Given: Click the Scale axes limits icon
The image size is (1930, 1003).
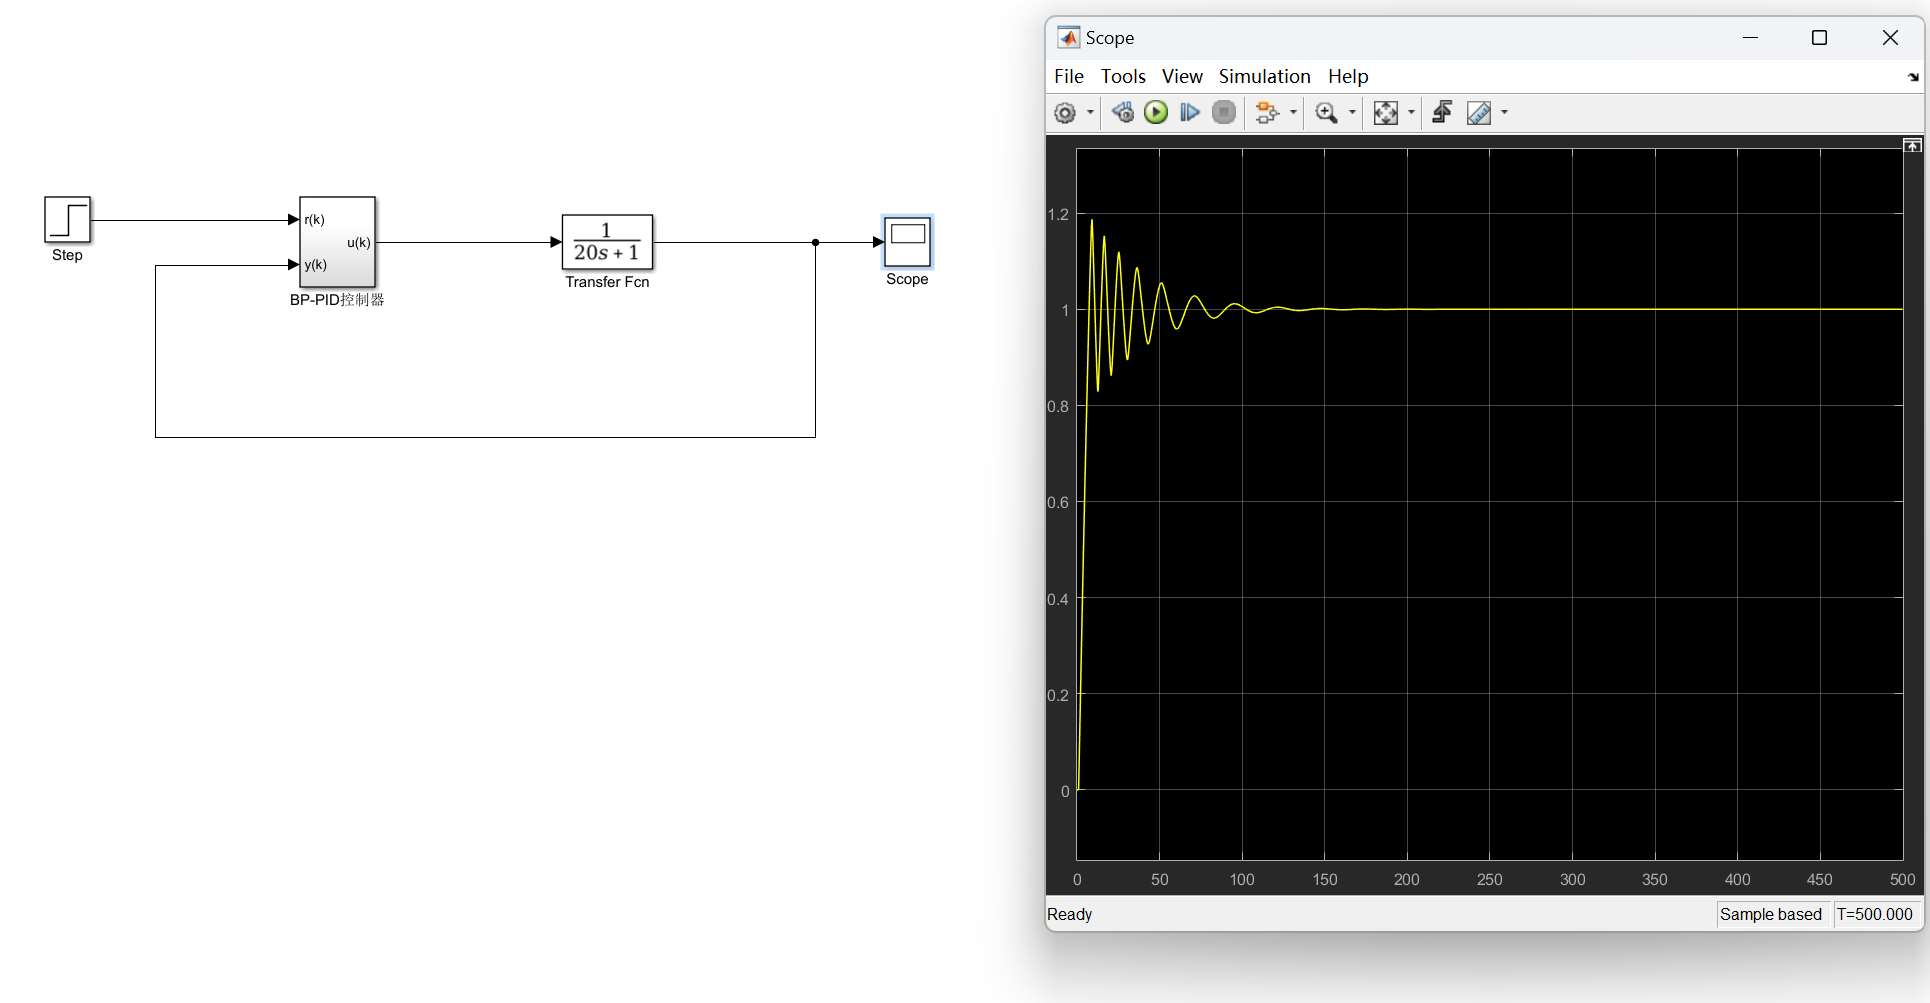Looking at the screenshot, I should 1385,113.
